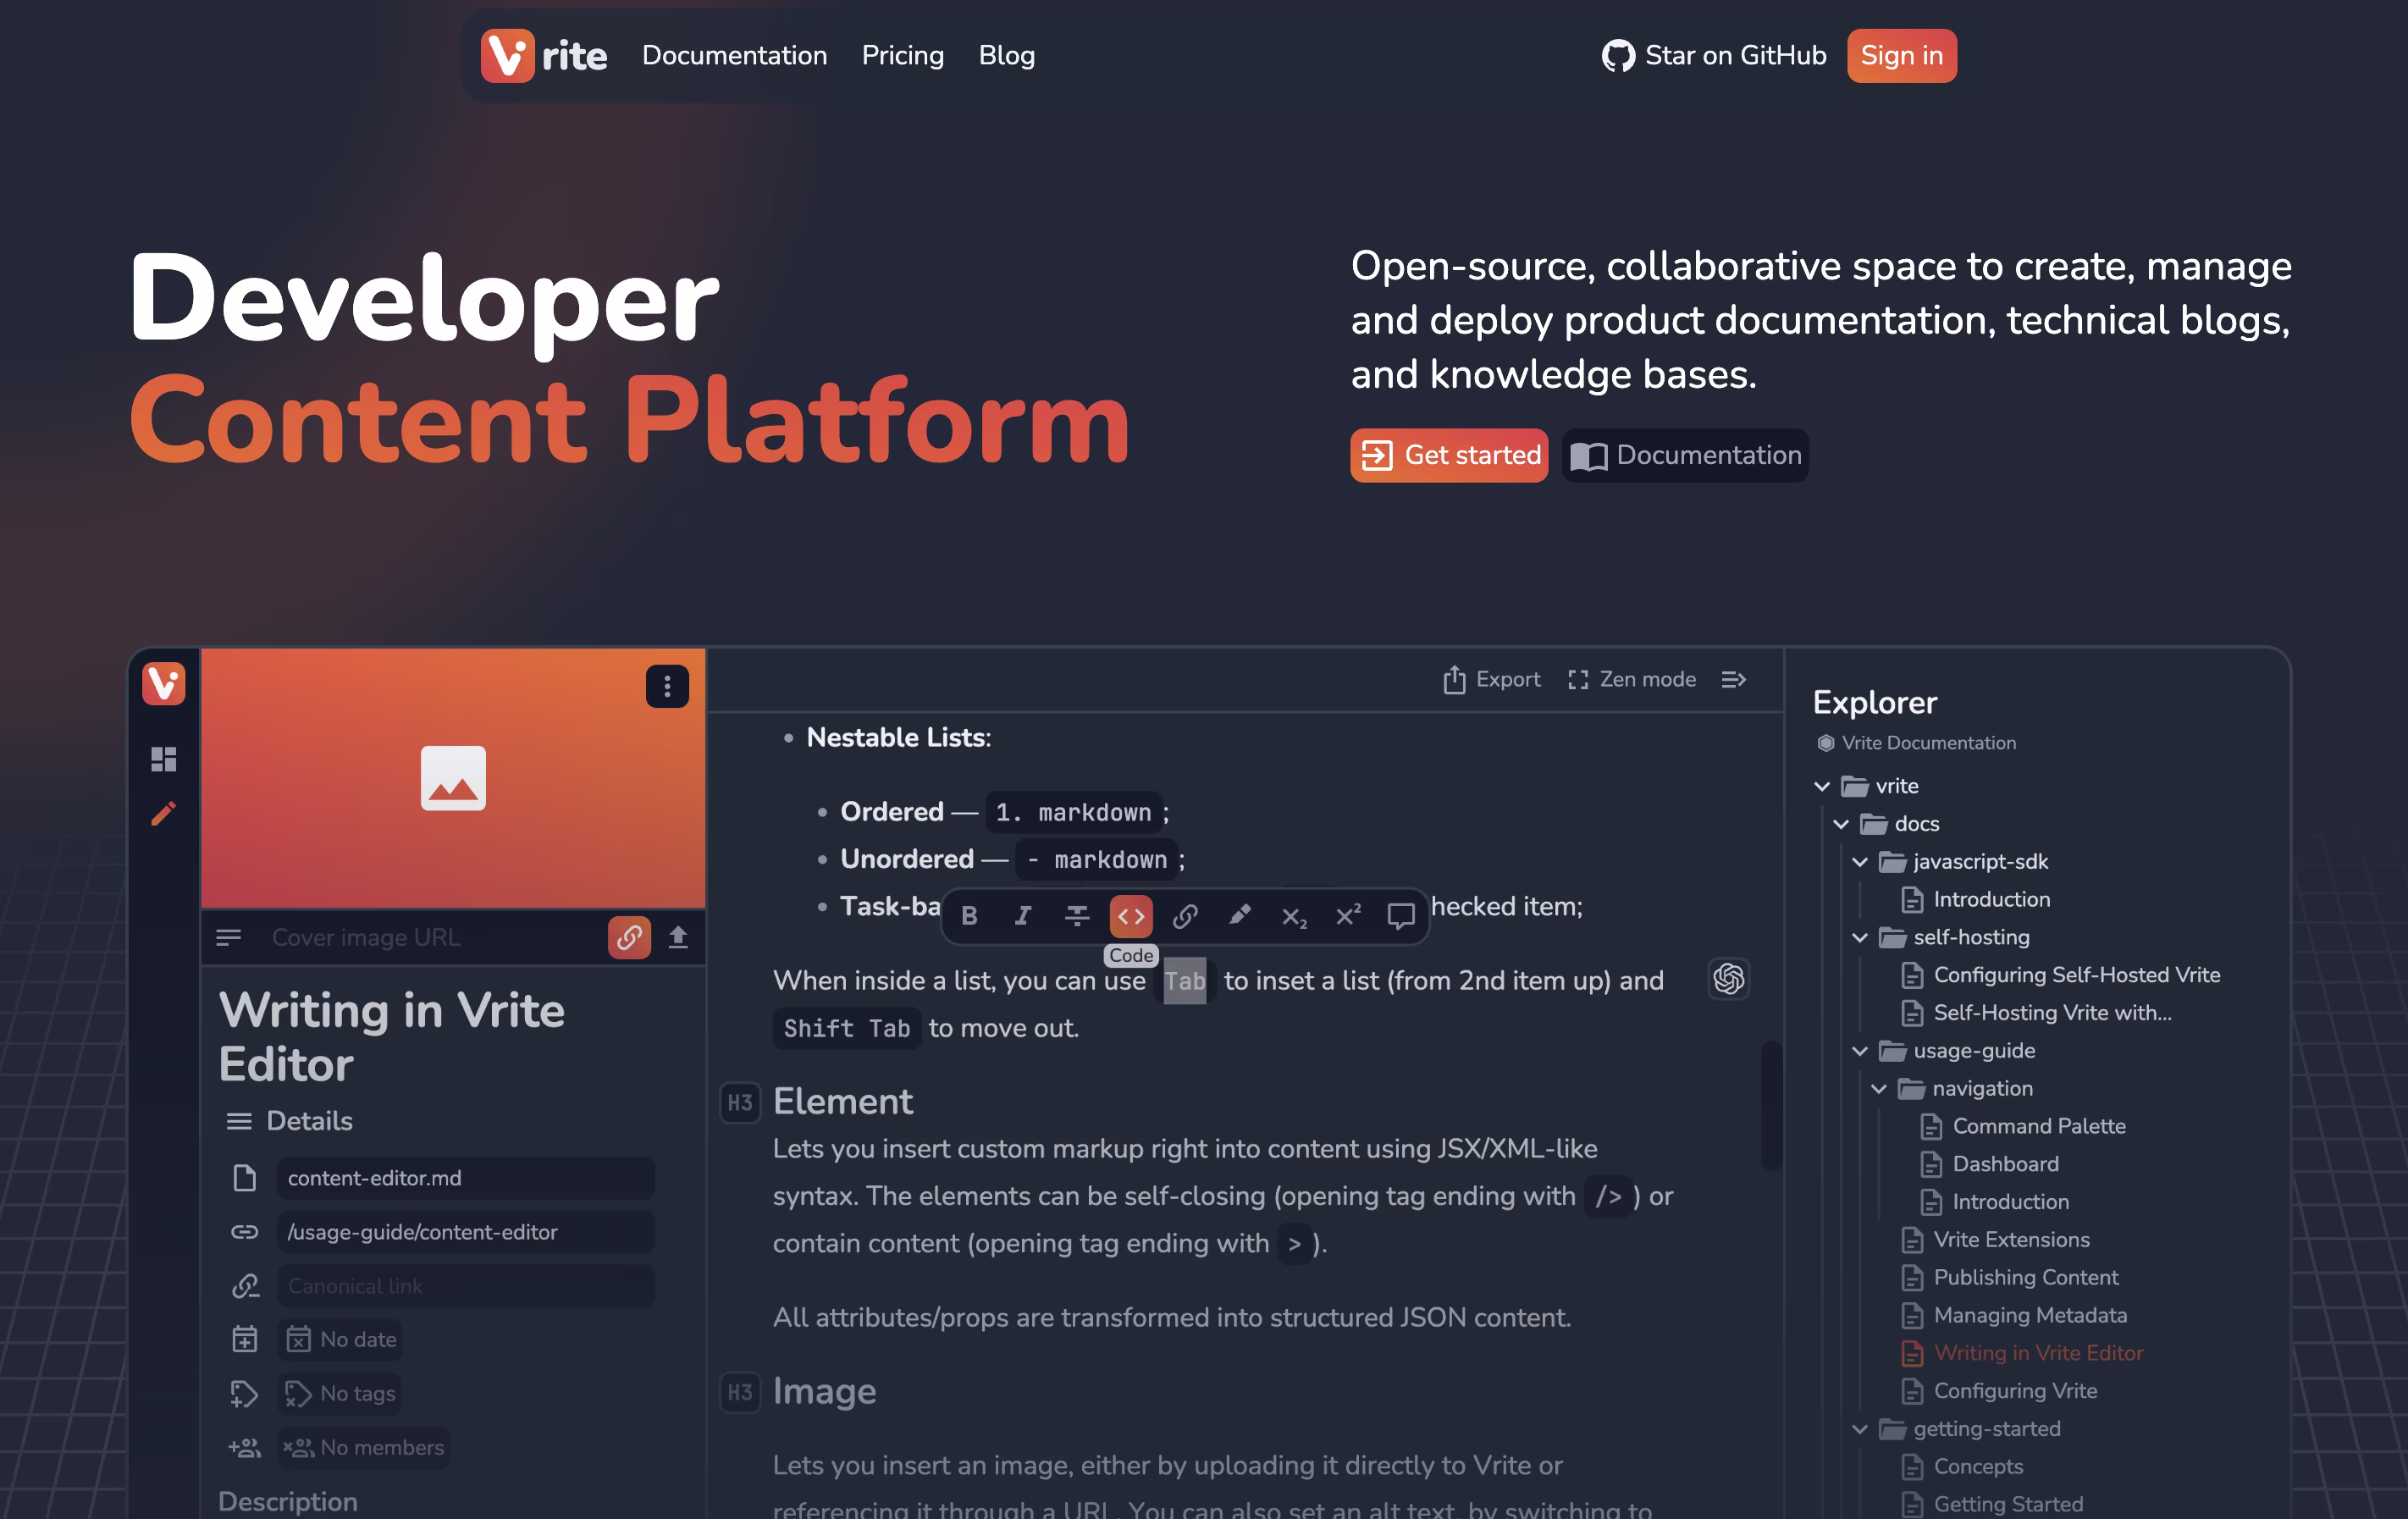Click the OpenAI GPT icon beside the paragraph
This screenshot has width=2408, height=1519.
pyautogui.click(x=1729, y=978)
